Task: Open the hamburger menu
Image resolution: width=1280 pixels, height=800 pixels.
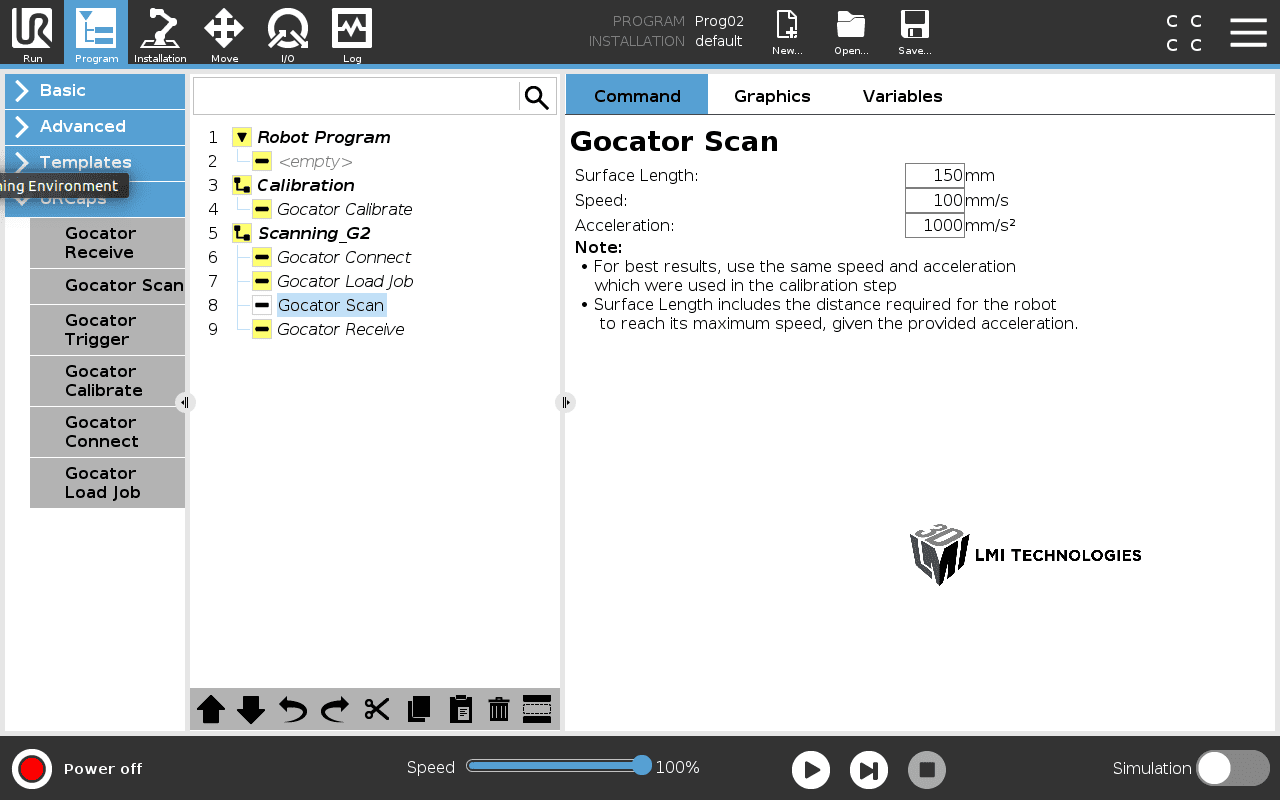Action: (x=1248, y=33)
